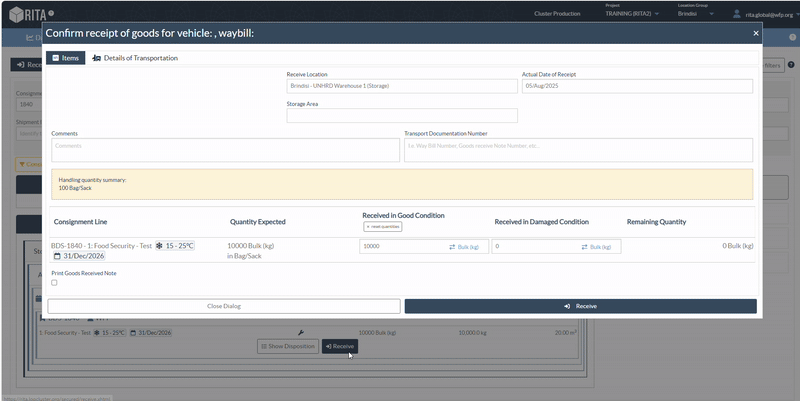
Task: Switch unit for good condition quantity
Action: pyautogui.click(x=464, y=246)
